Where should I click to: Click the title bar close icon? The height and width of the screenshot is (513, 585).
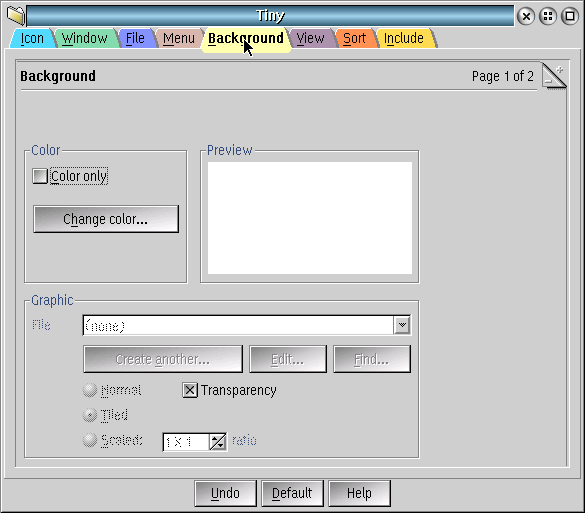pyautogui.click(x=526, y=16)
